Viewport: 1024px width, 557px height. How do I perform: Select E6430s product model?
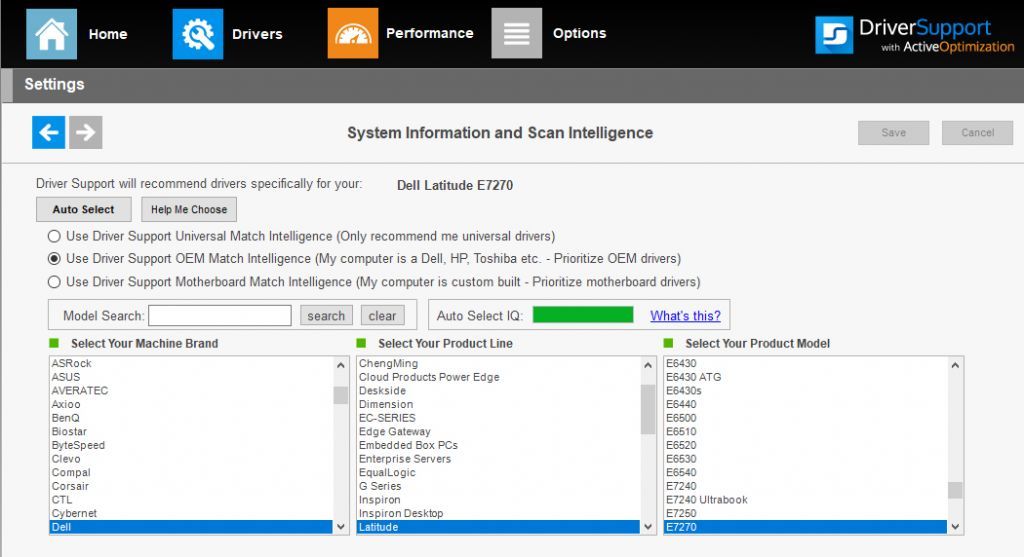(x=805, y=390)
